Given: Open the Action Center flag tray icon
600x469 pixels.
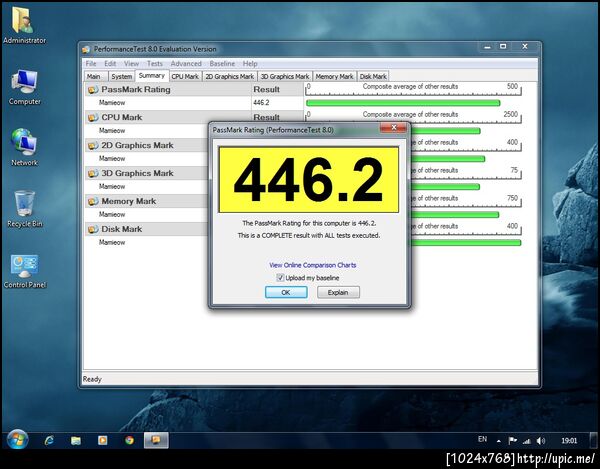Looking at the screenshot, I should pos(513,441).
